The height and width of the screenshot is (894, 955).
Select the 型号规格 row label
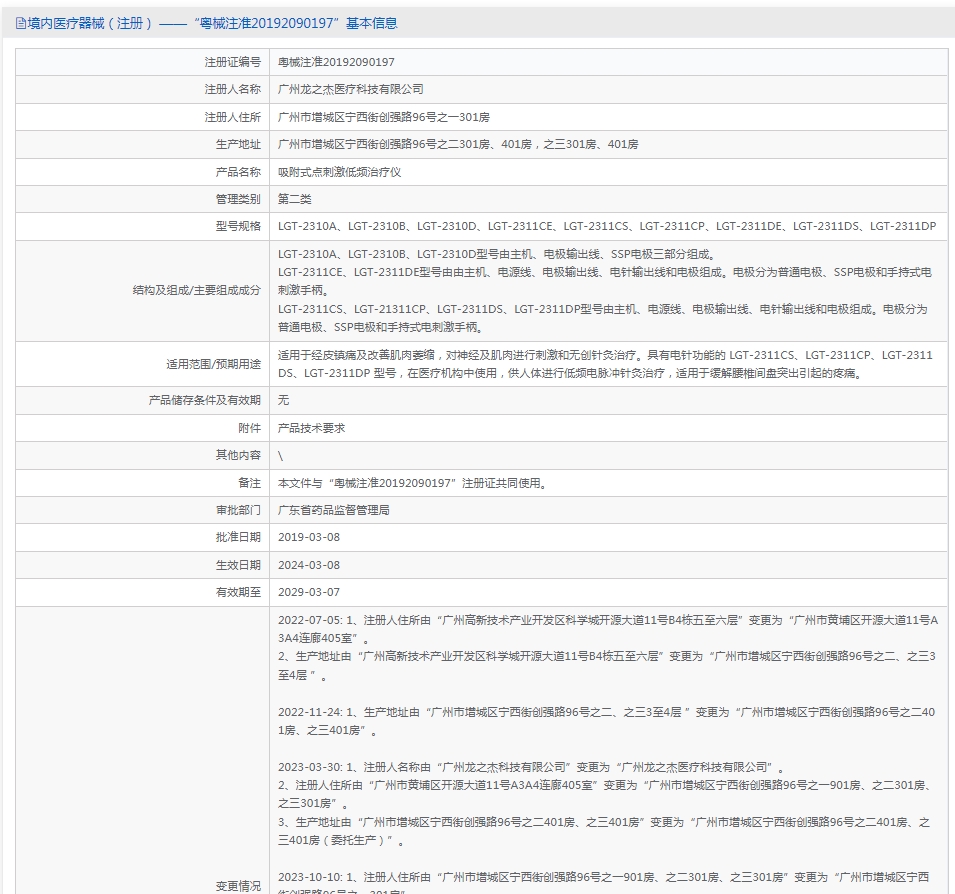point(238,226)
